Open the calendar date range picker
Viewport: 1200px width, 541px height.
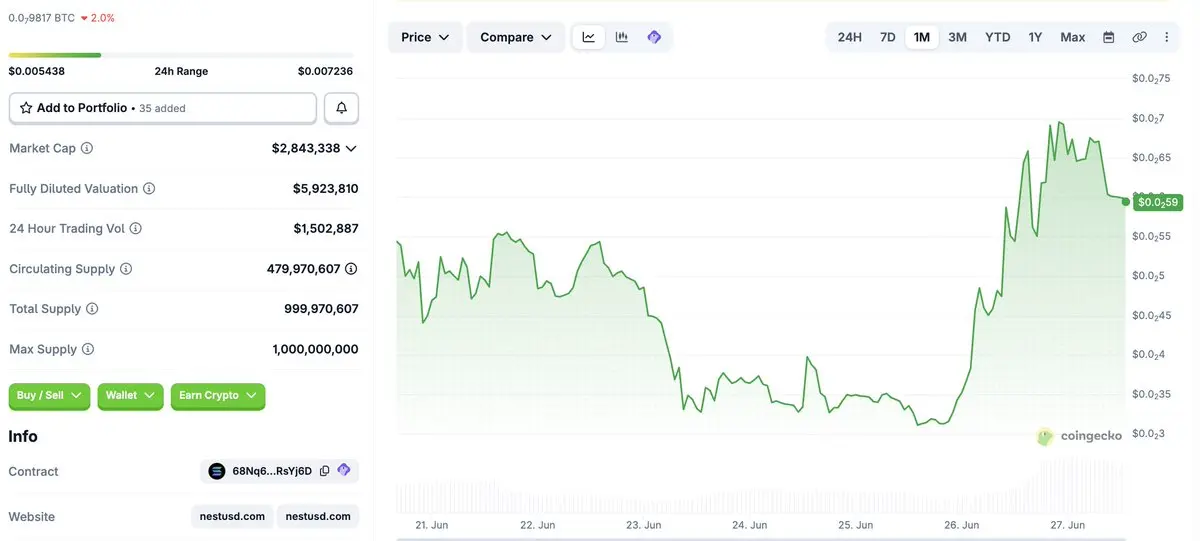[x=1108, y=37]
